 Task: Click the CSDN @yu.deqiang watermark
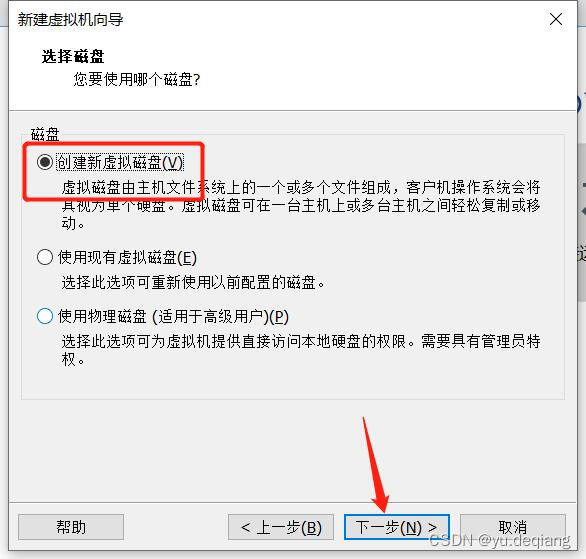(500, 540)
